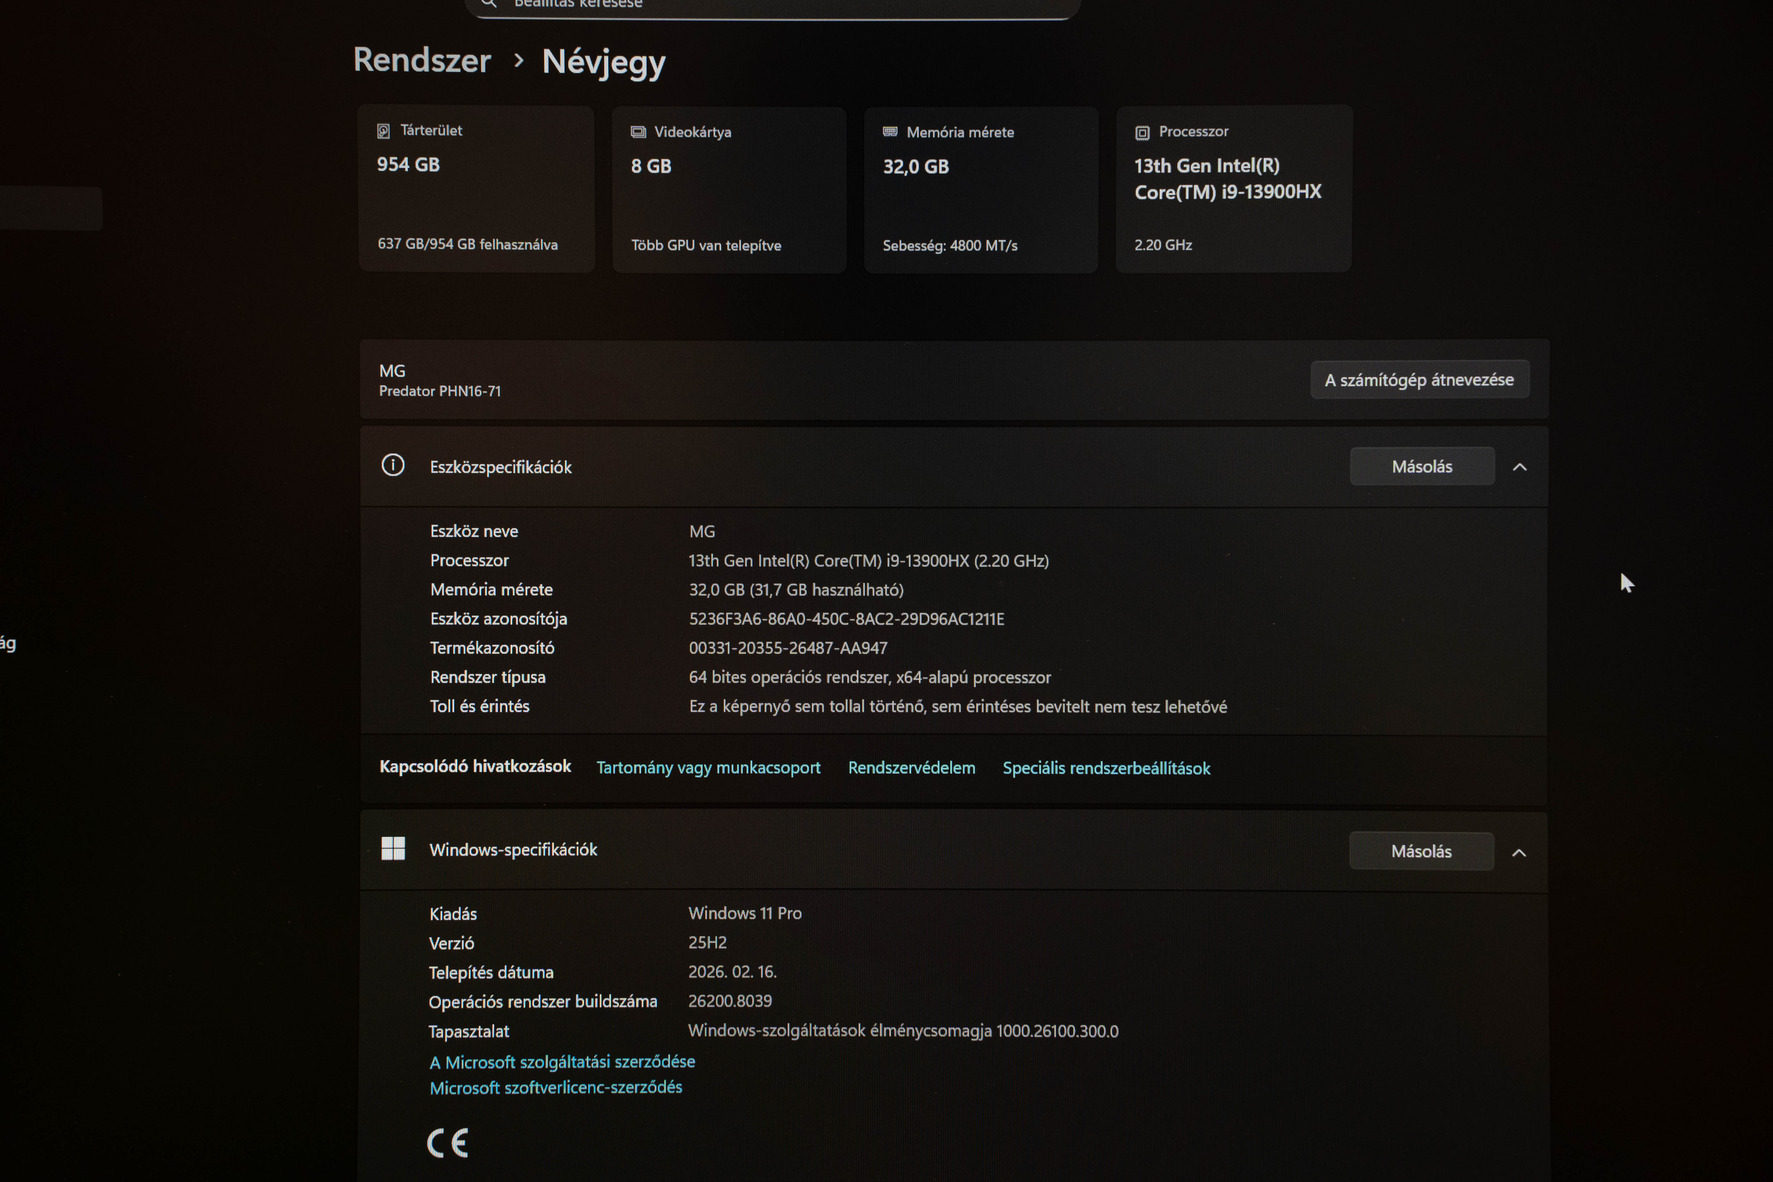Click the search magnifier icon
Viewport: 1773px width, 1182px height.
coord(489,4)
